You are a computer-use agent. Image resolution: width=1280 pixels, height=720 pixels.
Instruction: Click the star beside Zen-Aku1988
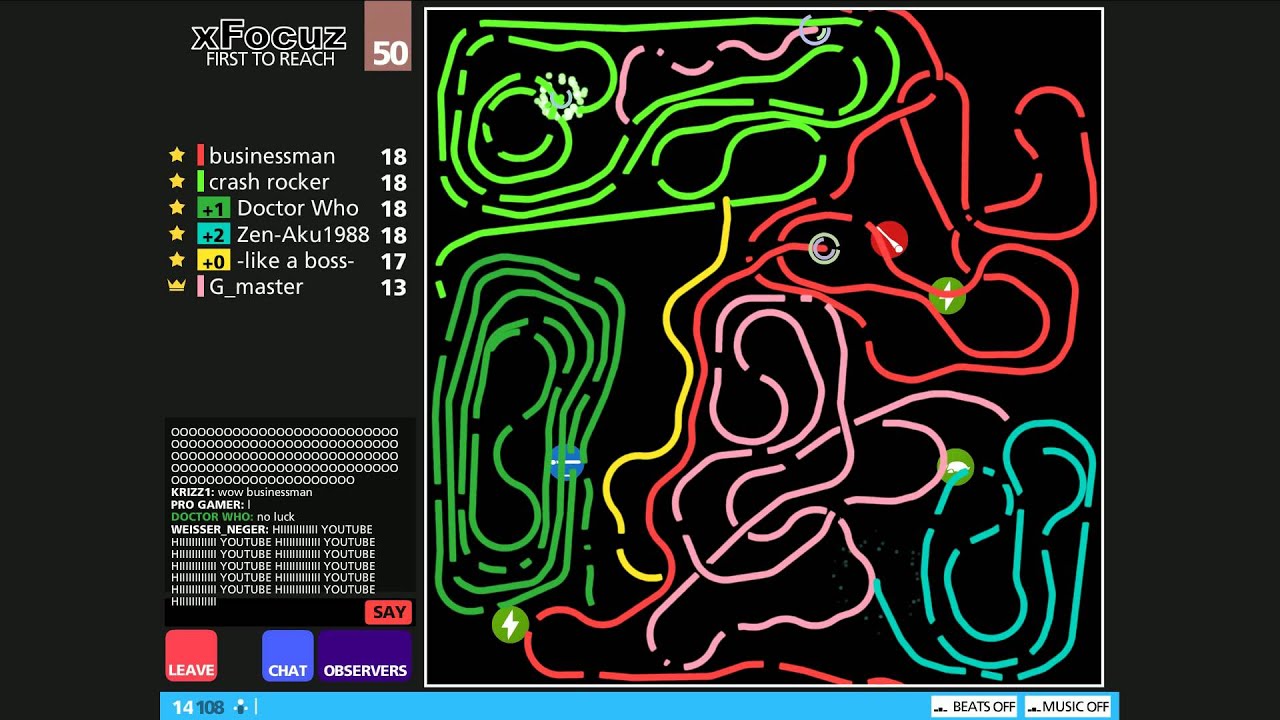[x=177, y=234]
